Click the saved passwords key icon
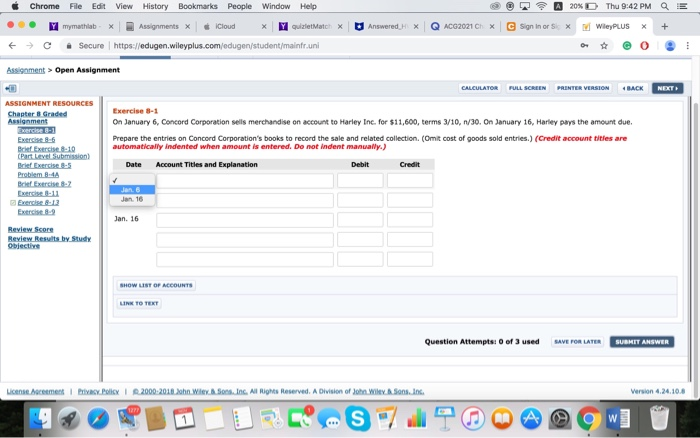Screen dimensions: 700x438 584,46
